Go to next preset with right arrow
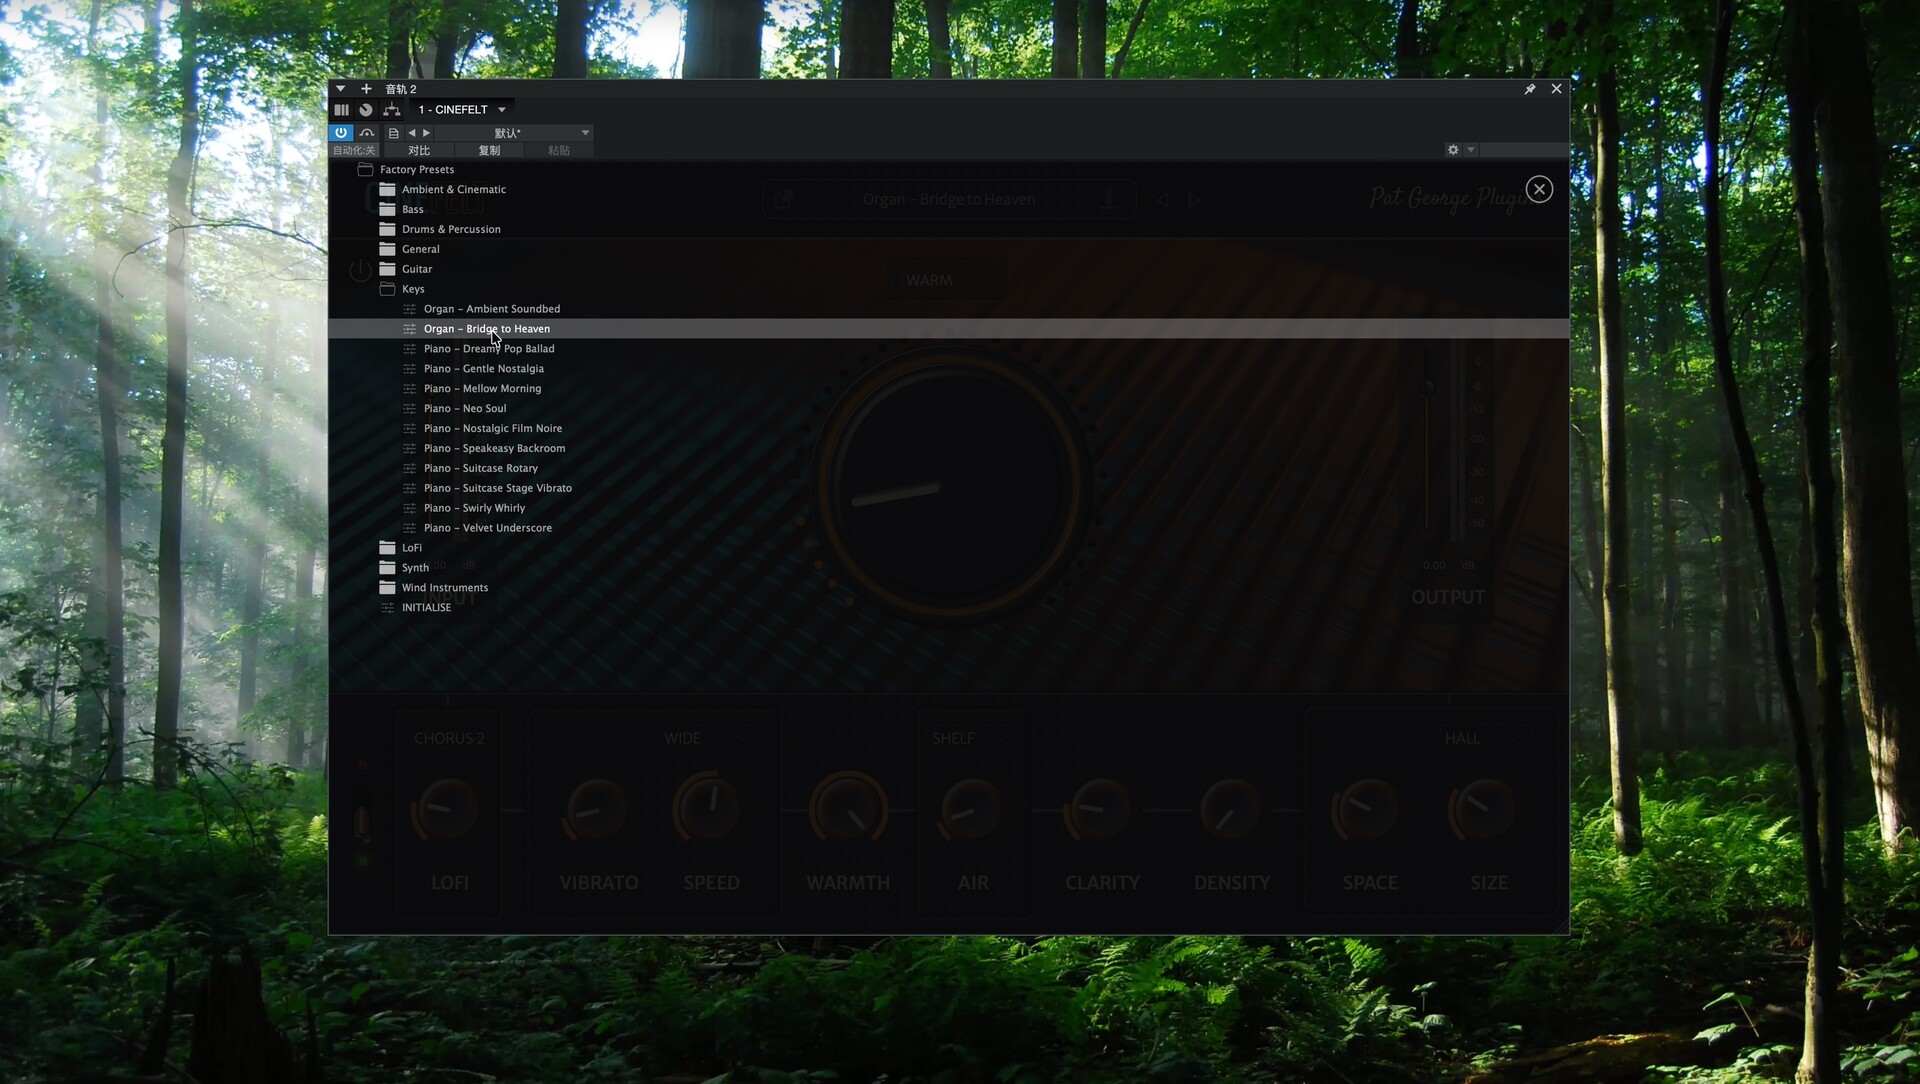 coord(427,133)
